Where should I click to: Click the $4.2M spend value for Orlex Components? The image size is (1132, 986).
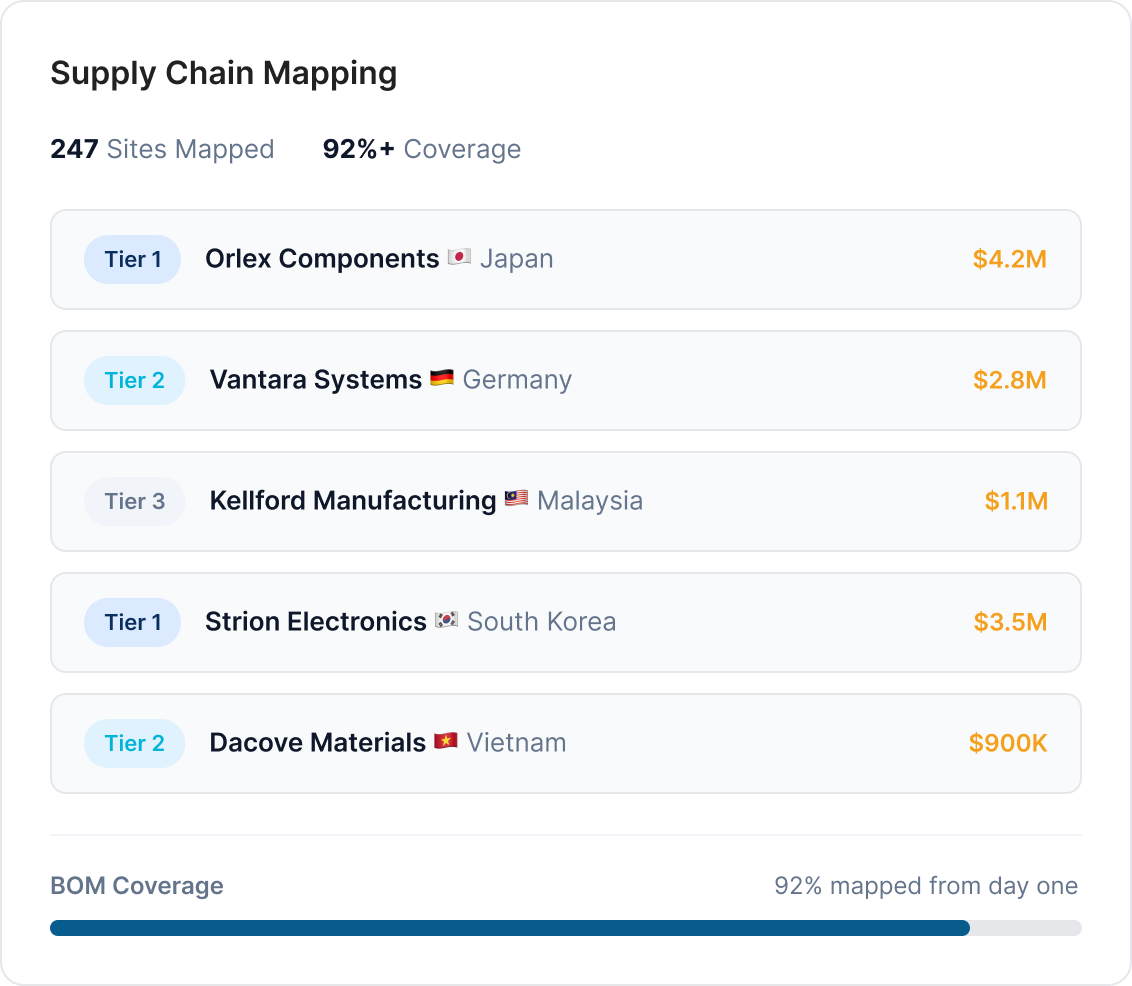[x=1010, y=258]
